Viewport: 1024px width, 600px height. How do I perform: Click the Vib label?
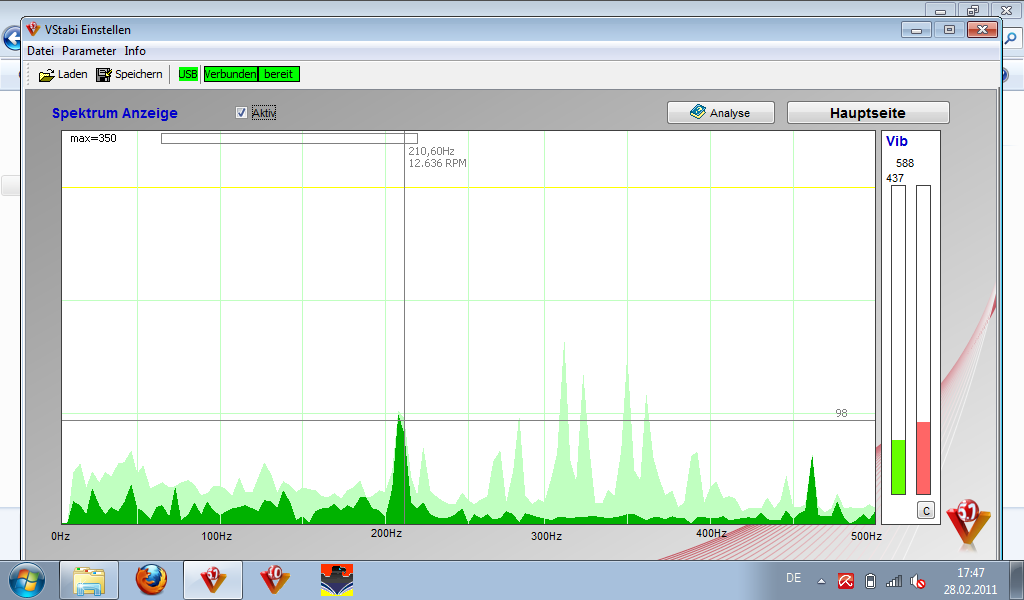tap(897, 141)
